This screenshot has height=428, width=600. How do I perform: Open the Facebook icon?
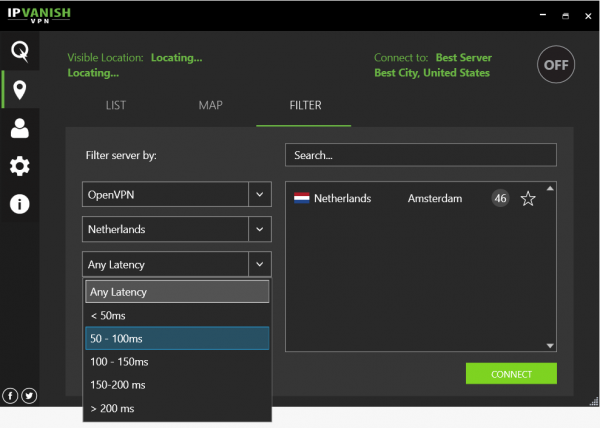click(10, 395)
